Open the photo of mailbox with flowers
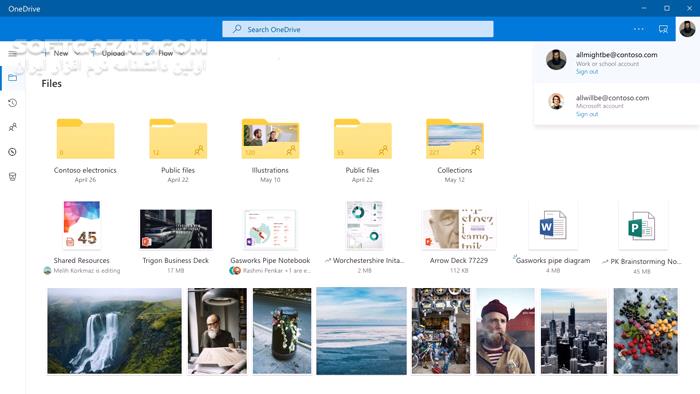The width and height of the screenshot is (700, 394). pyautogui.click(x=282, y=331)
